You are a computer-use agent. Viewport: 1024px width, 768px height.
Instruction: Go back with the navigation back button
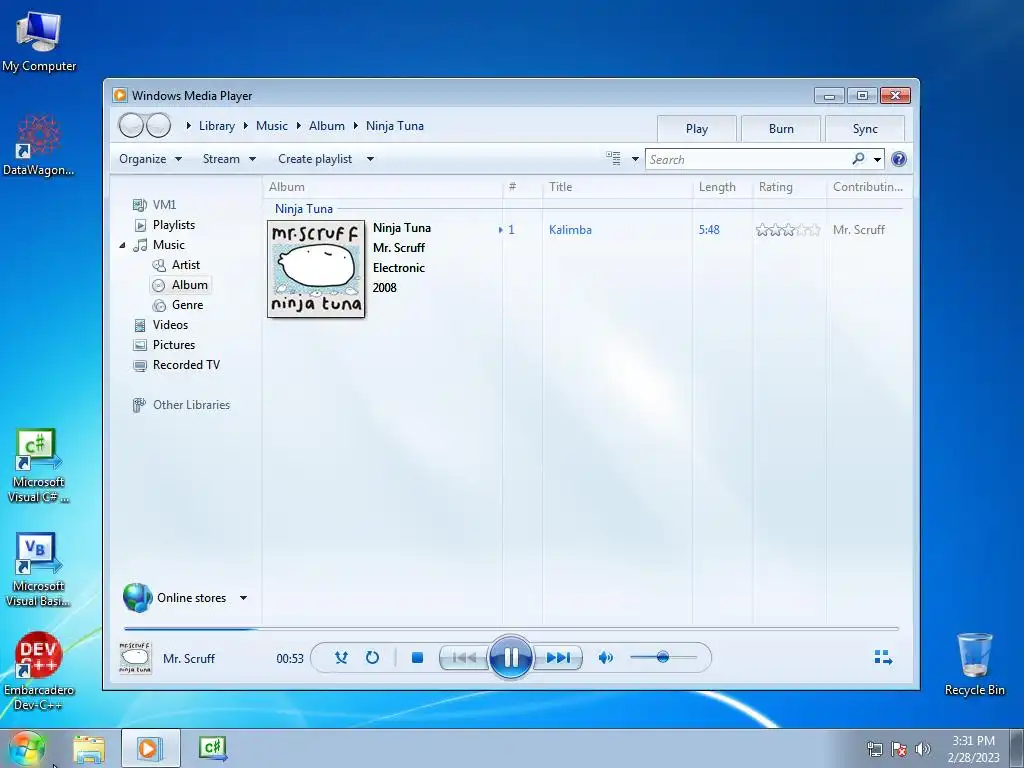pyautogui.click(x=131, y=125)
